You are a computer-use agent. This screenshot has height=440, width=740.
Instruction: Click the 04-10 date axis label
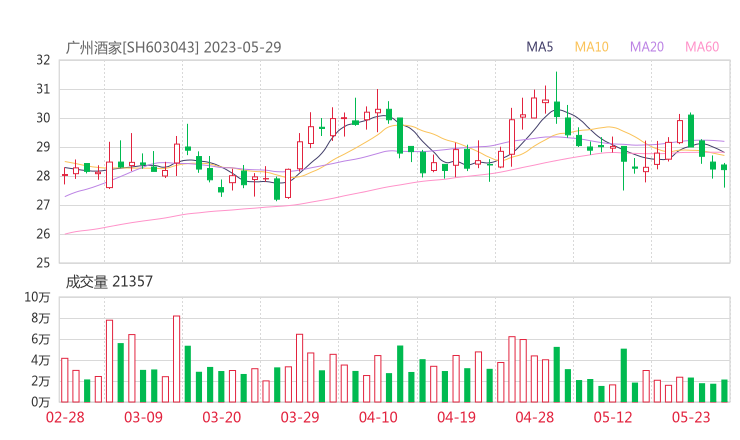click(378, 417)
